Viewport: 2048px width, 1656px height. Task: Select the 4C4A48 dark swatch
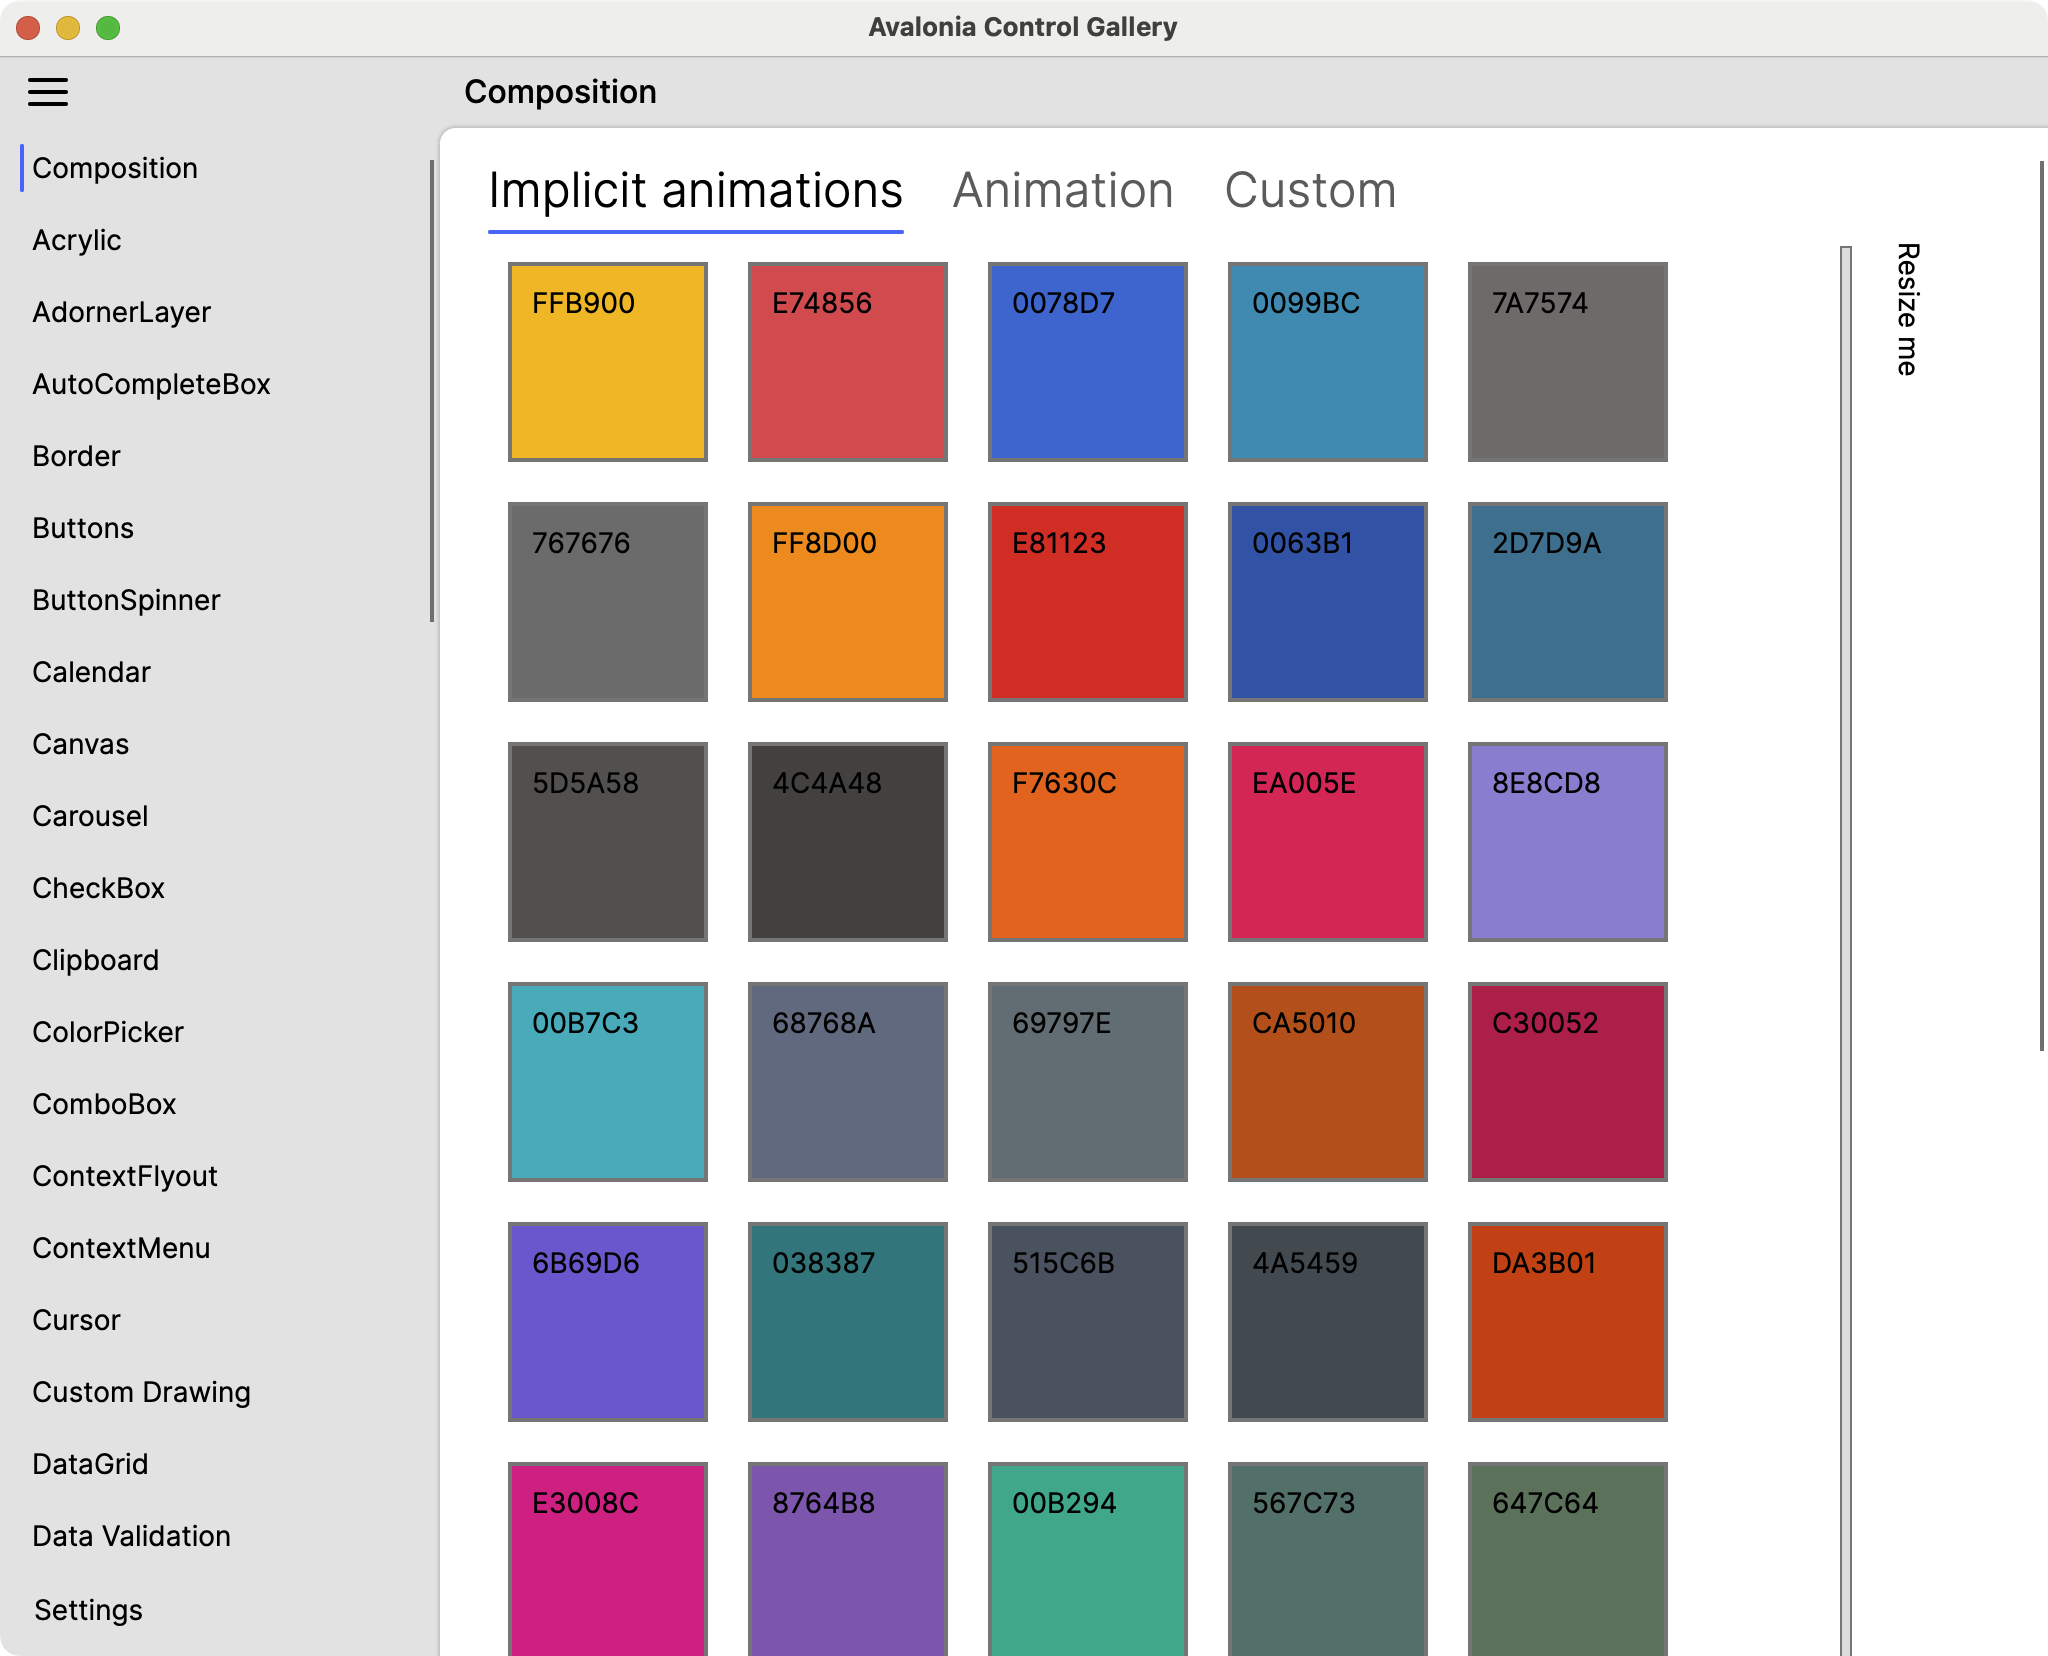[x=848, y=842]
